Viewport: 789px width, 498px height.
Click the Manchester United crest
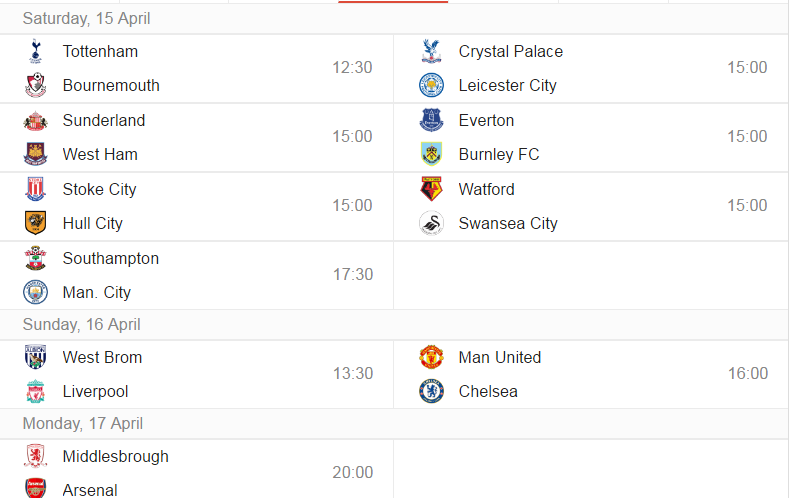pos(431,357)
